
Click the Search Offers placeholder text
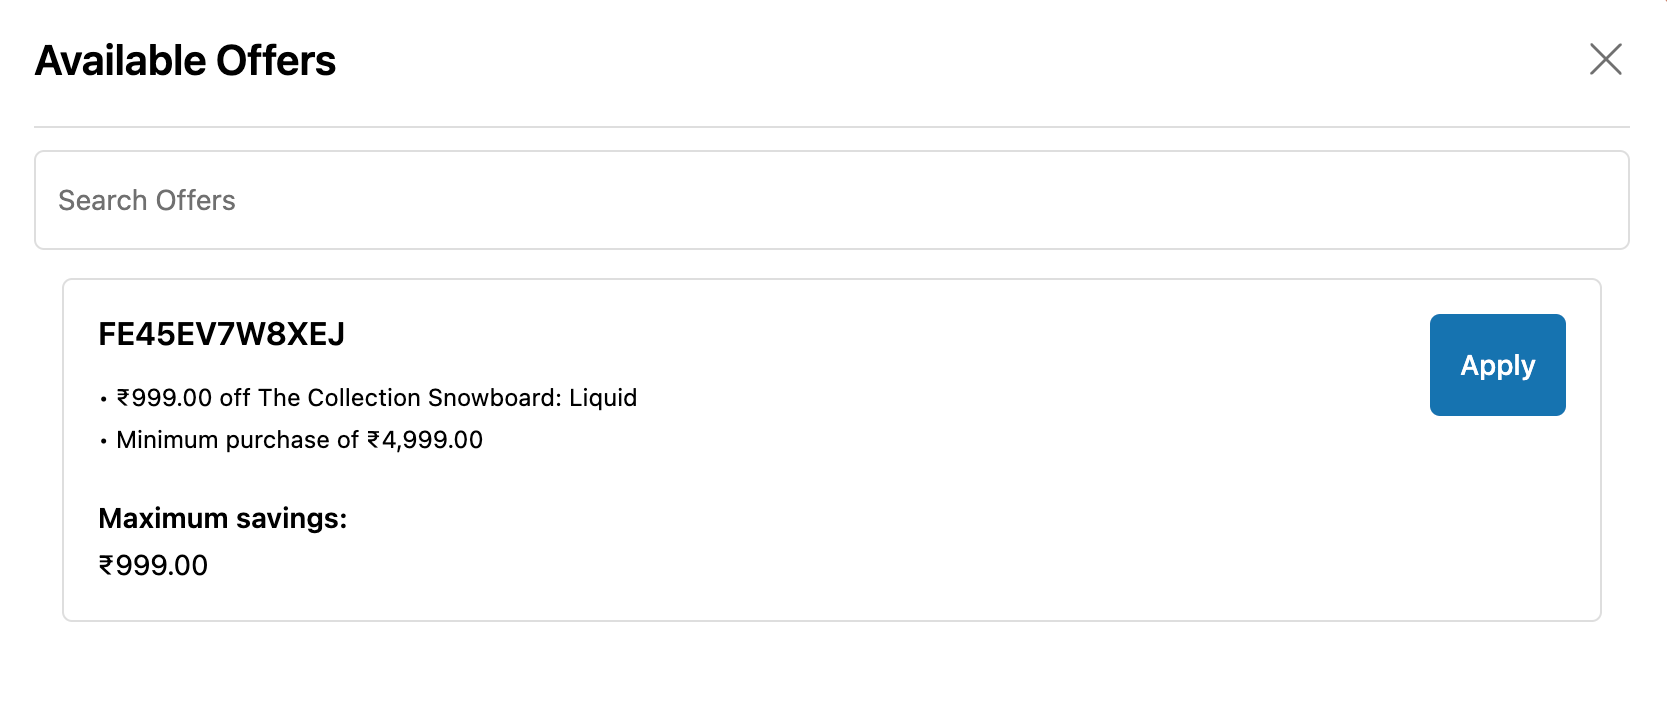pyautogui.click(x=147, y=200)
